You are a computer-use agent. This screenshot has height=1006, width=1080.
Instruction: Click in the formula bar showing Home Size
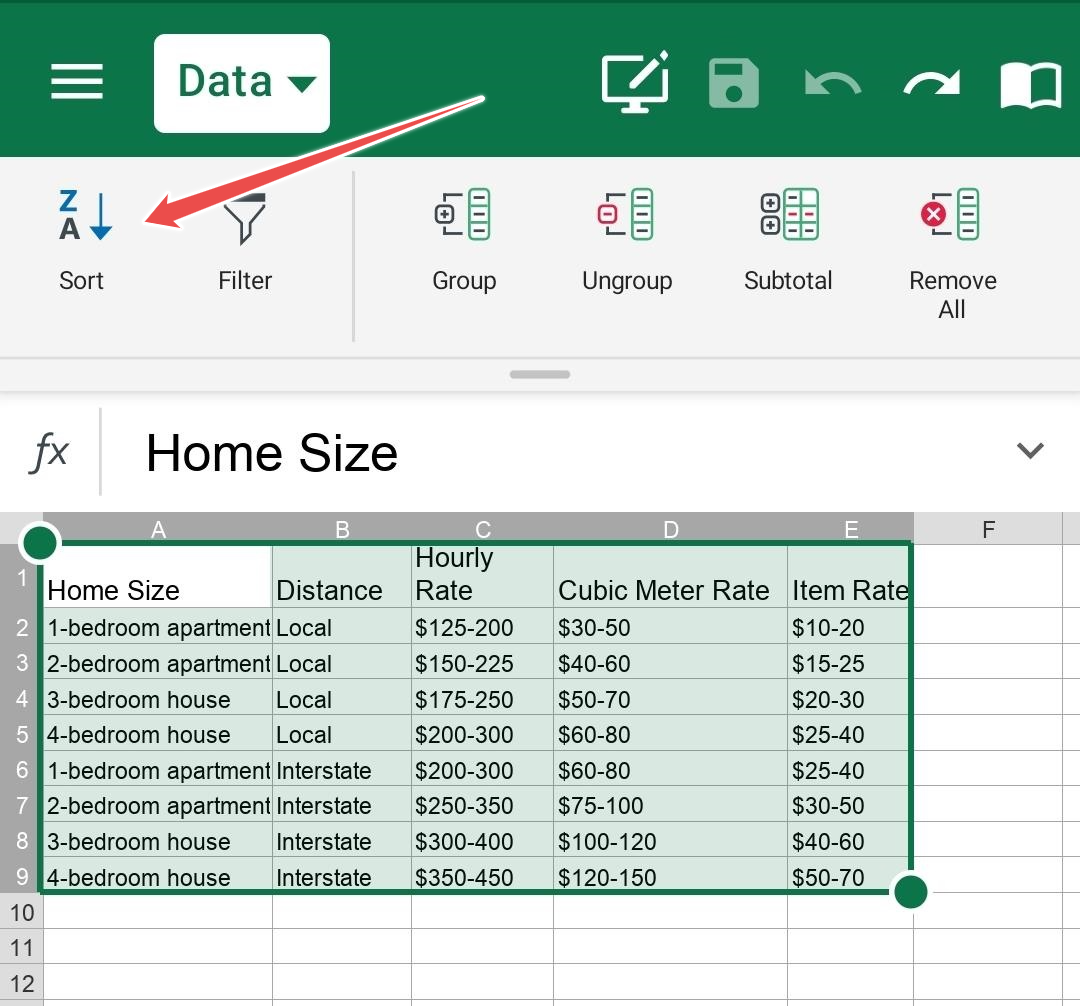pyautogui.click(x=560, y=453)
